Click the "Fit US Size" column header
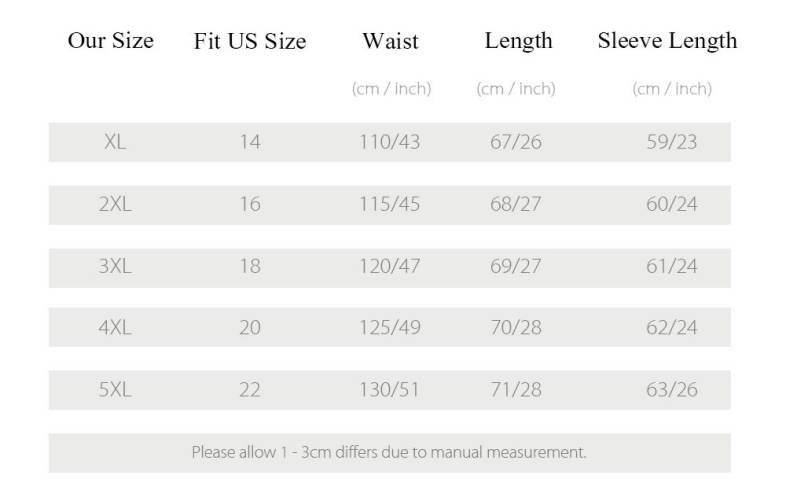786x501 pixels. click(250, 42)
